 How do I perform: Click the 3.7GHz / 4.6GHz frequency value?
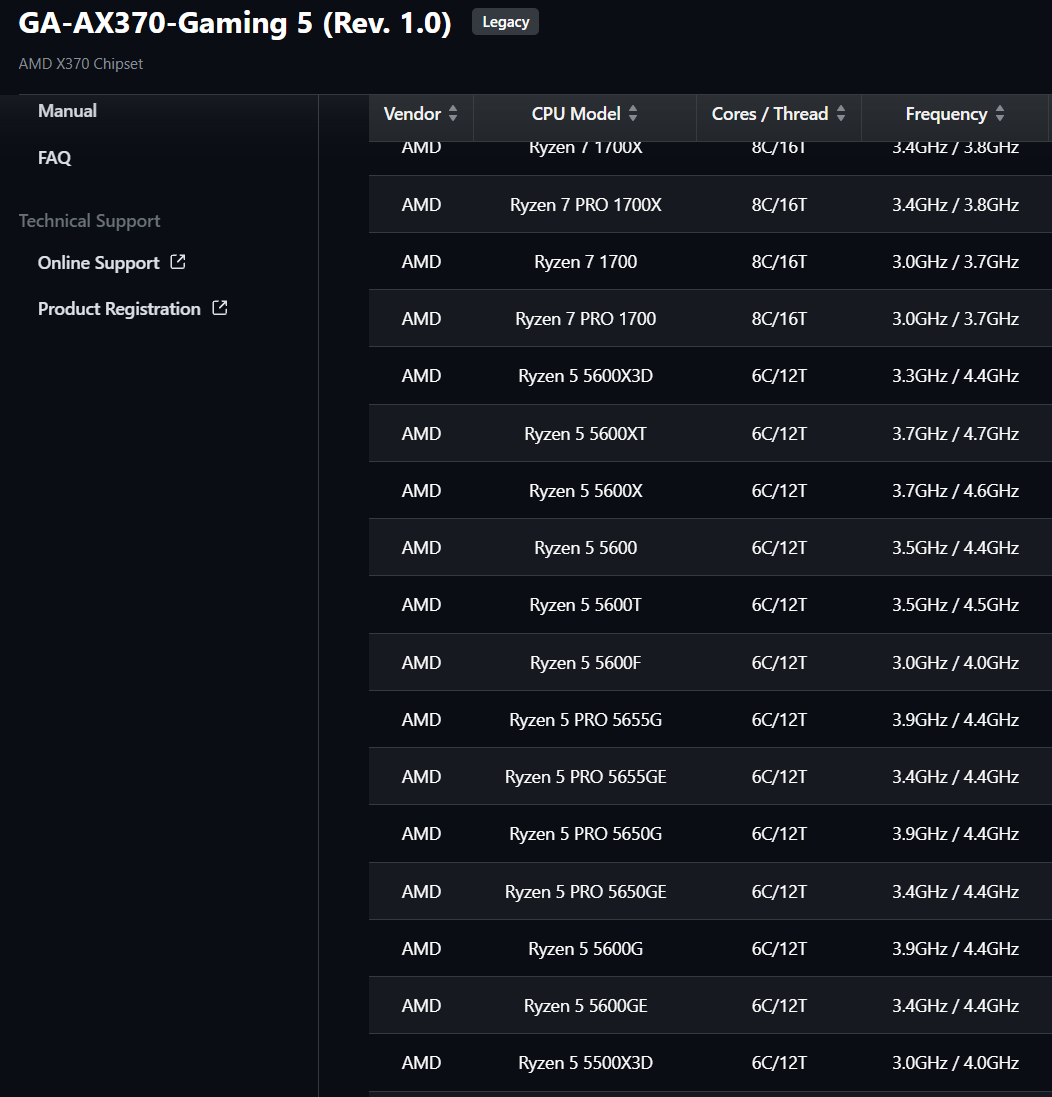(x=955, y=490)
